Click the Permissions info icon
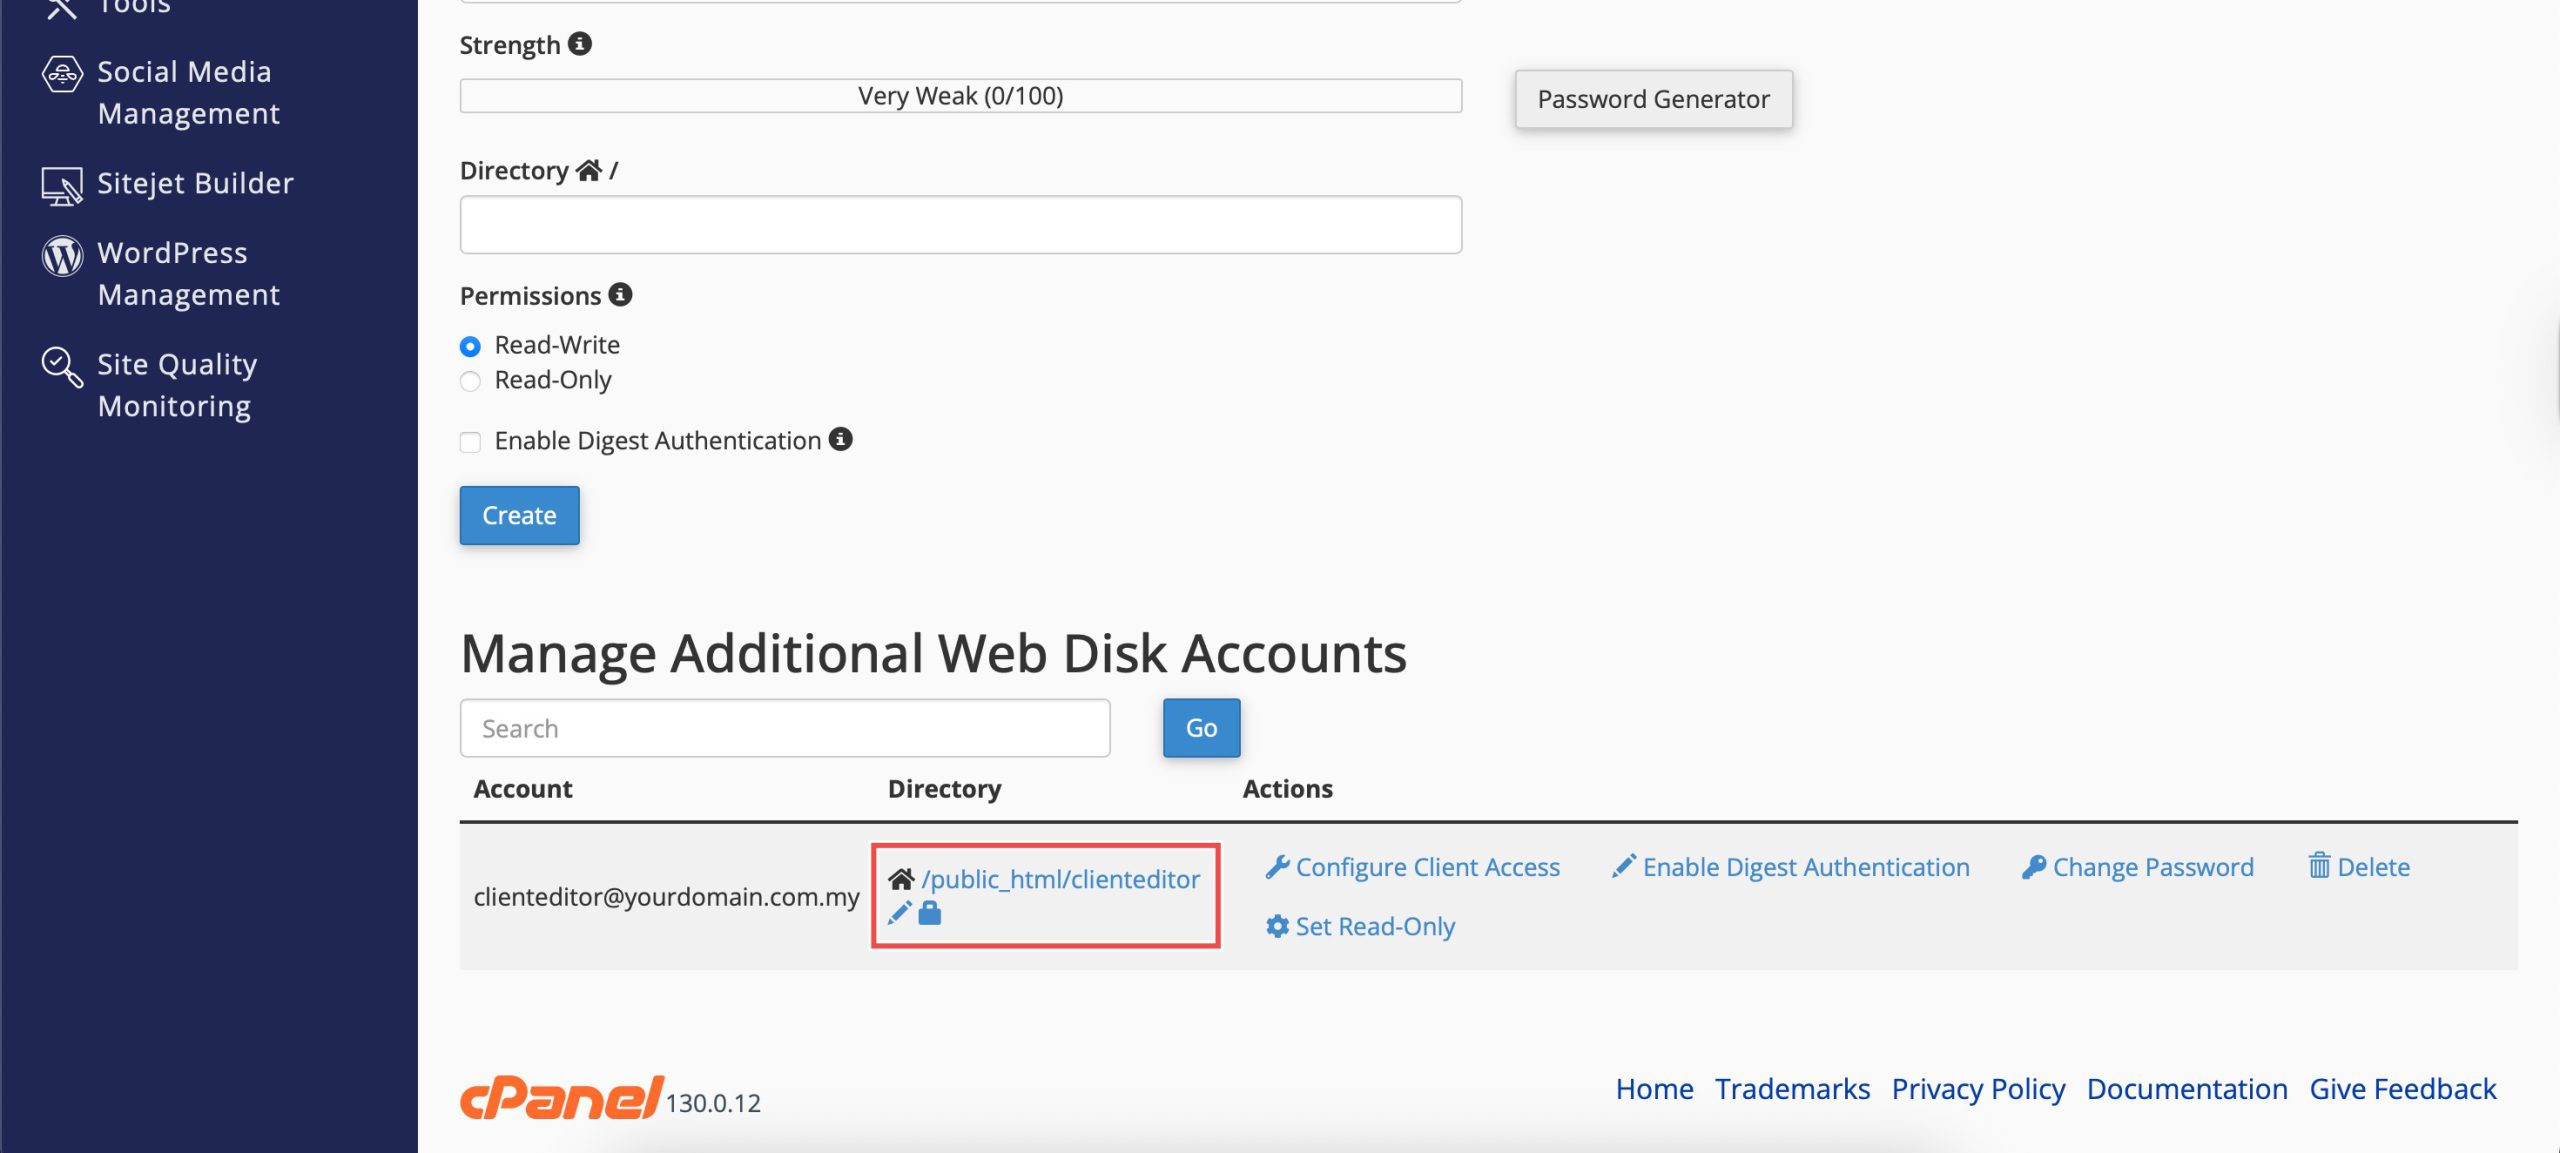This screenshot has width=2560, height=1153. [621, 295]
